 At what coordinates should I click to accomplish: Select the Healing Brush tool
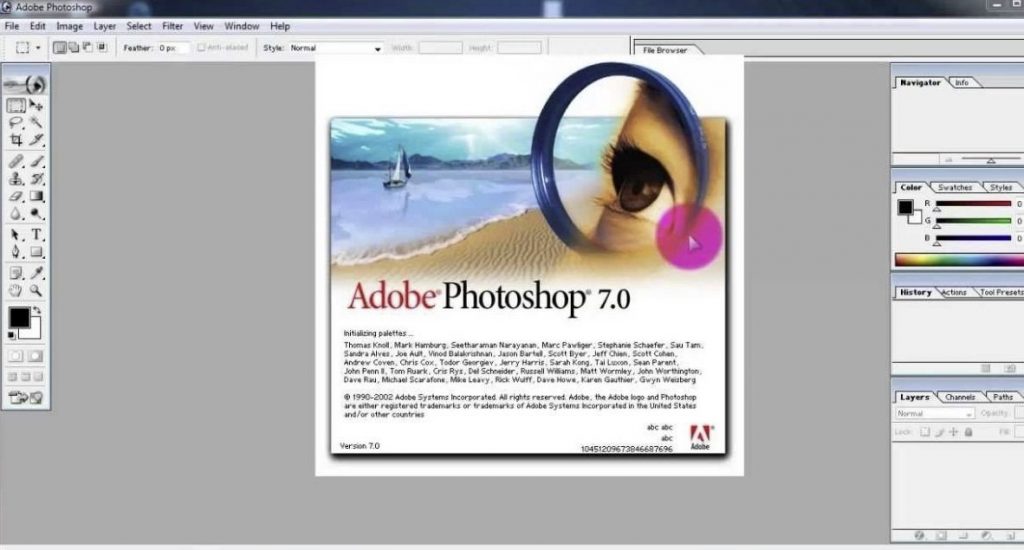16,161
